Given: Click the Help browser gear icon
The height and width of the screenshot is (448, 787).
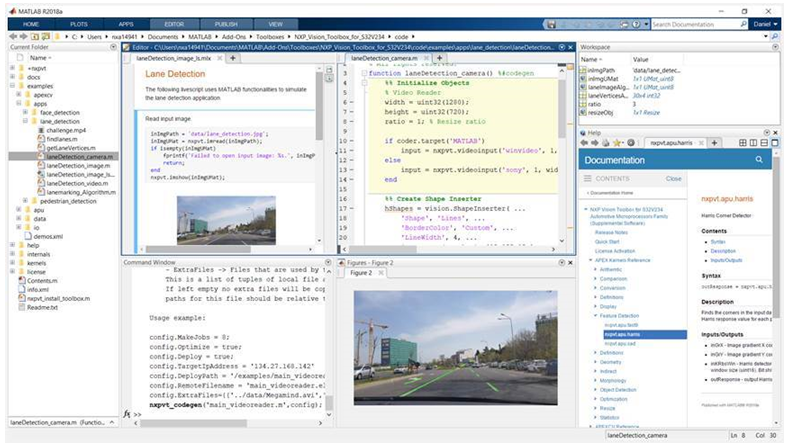Looking at the screenshot, I should [631, 142].
